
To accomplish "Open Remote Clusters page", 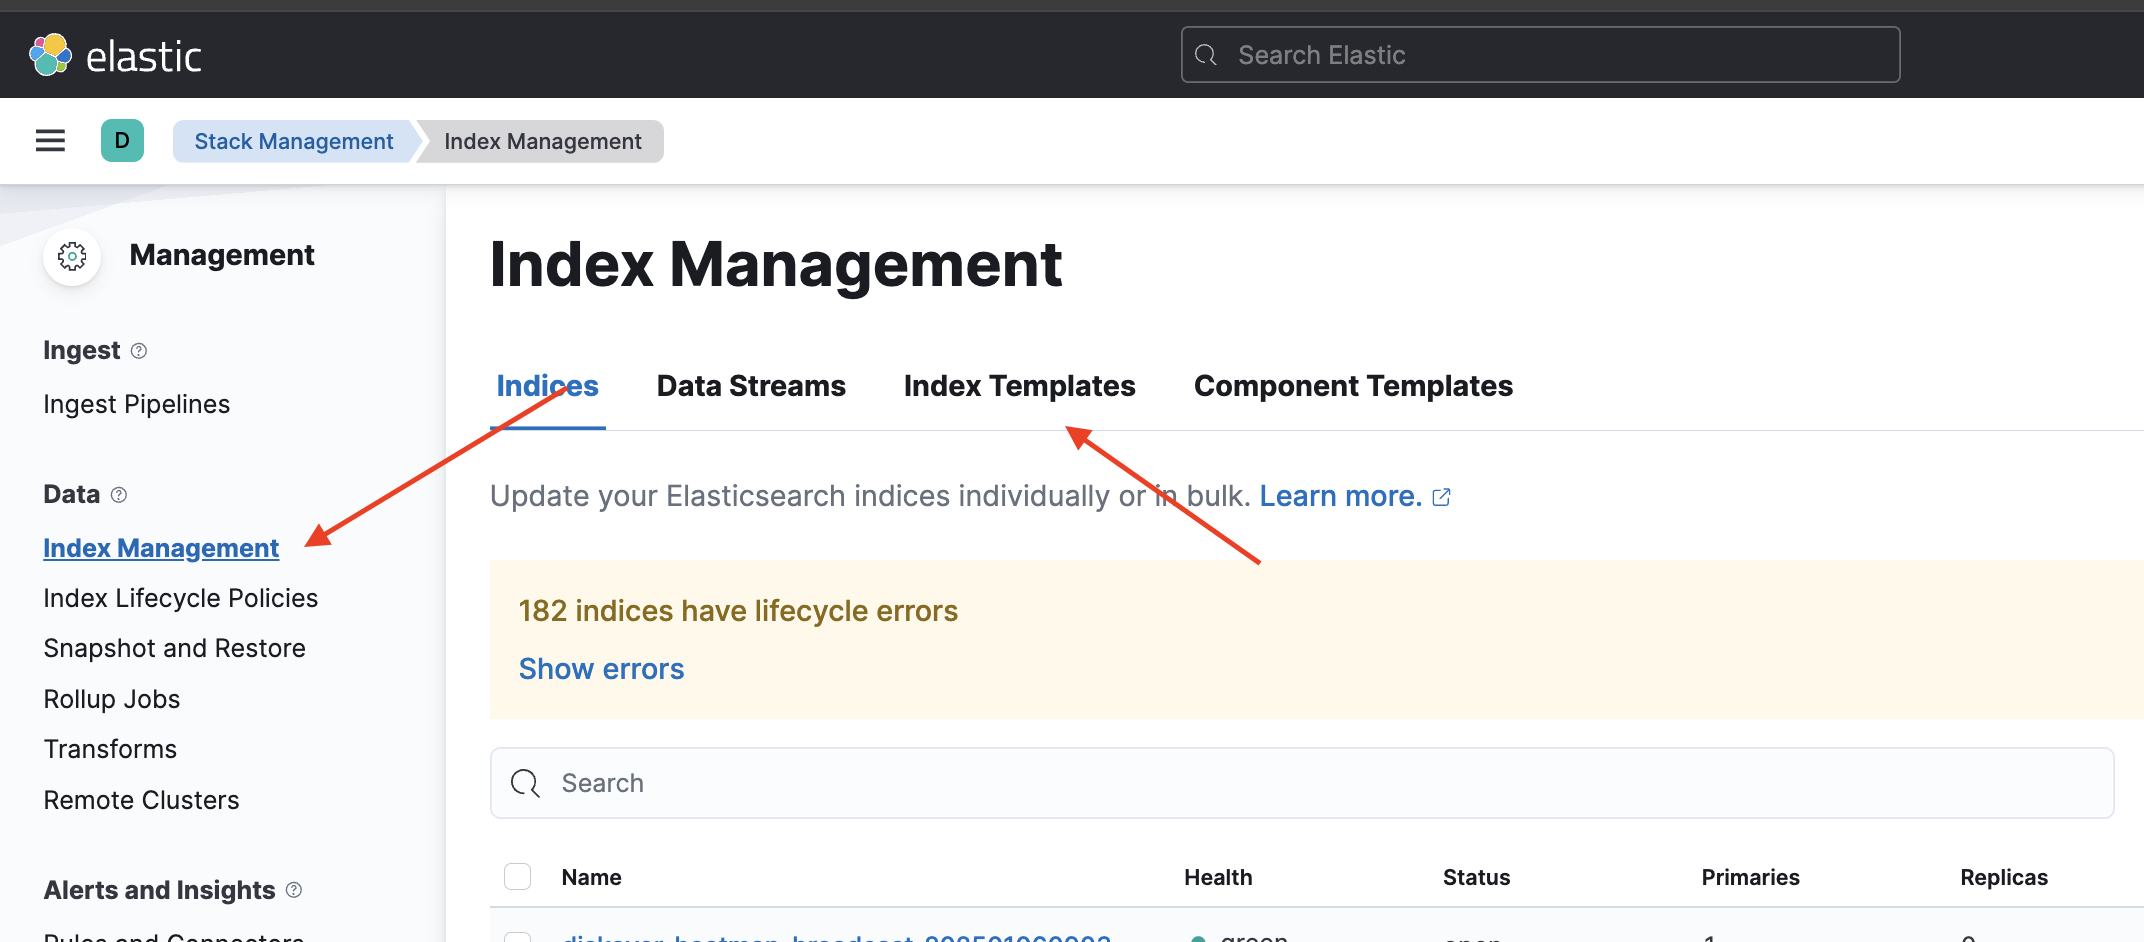I will pyautogui.click(x=142, y=800).
